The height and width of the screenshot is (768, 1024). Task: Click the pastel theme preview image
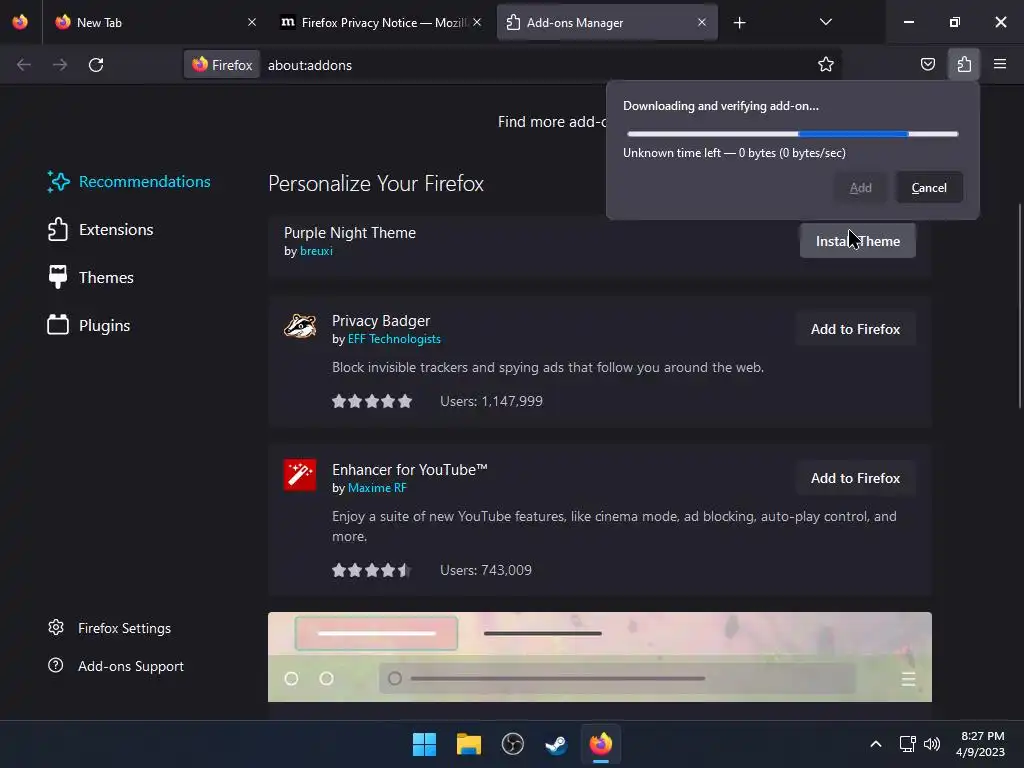tap(600, 657)
